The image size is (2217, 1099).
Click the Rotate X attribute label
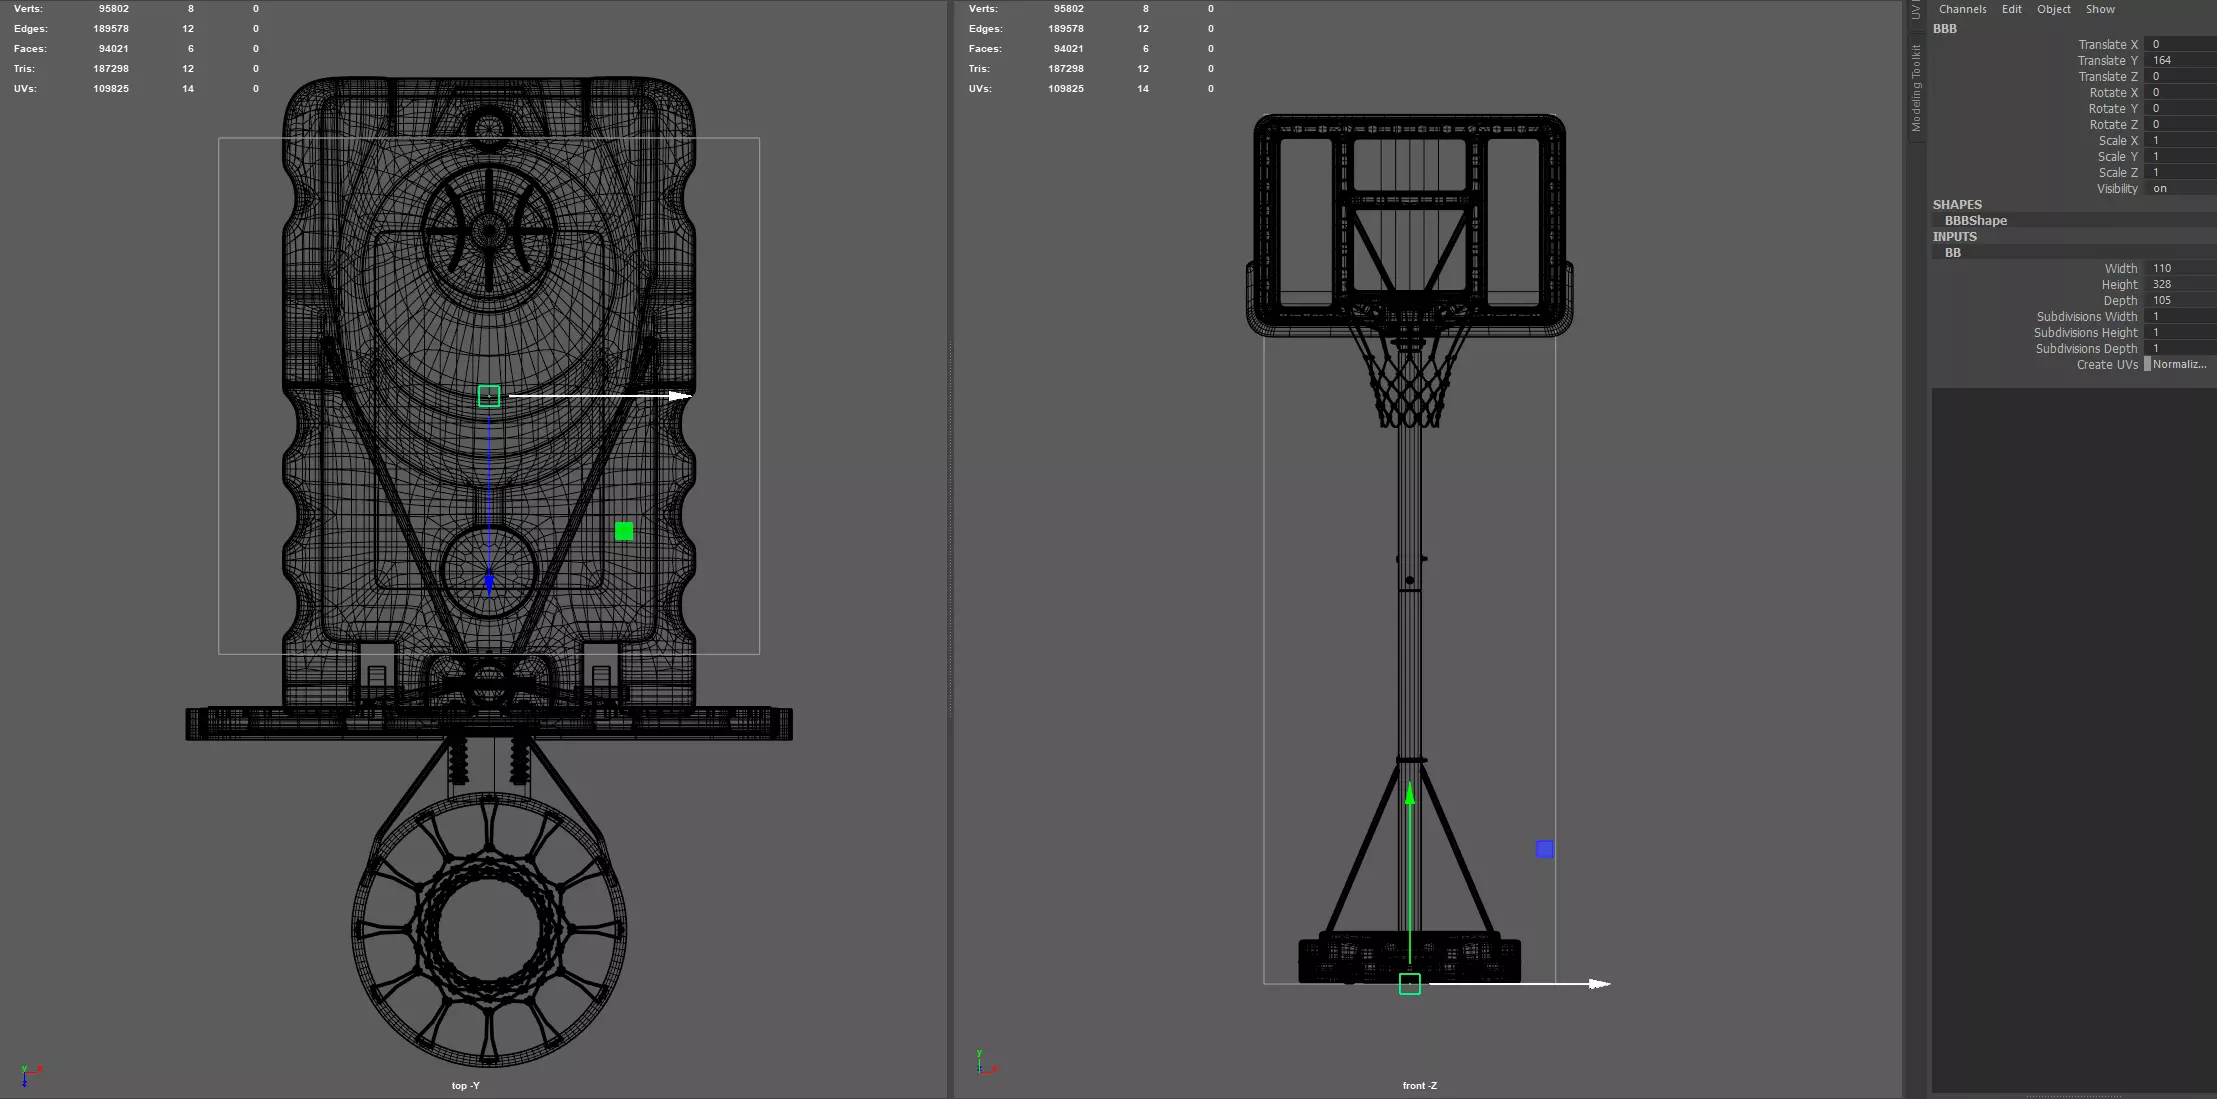pos(2113,92)
